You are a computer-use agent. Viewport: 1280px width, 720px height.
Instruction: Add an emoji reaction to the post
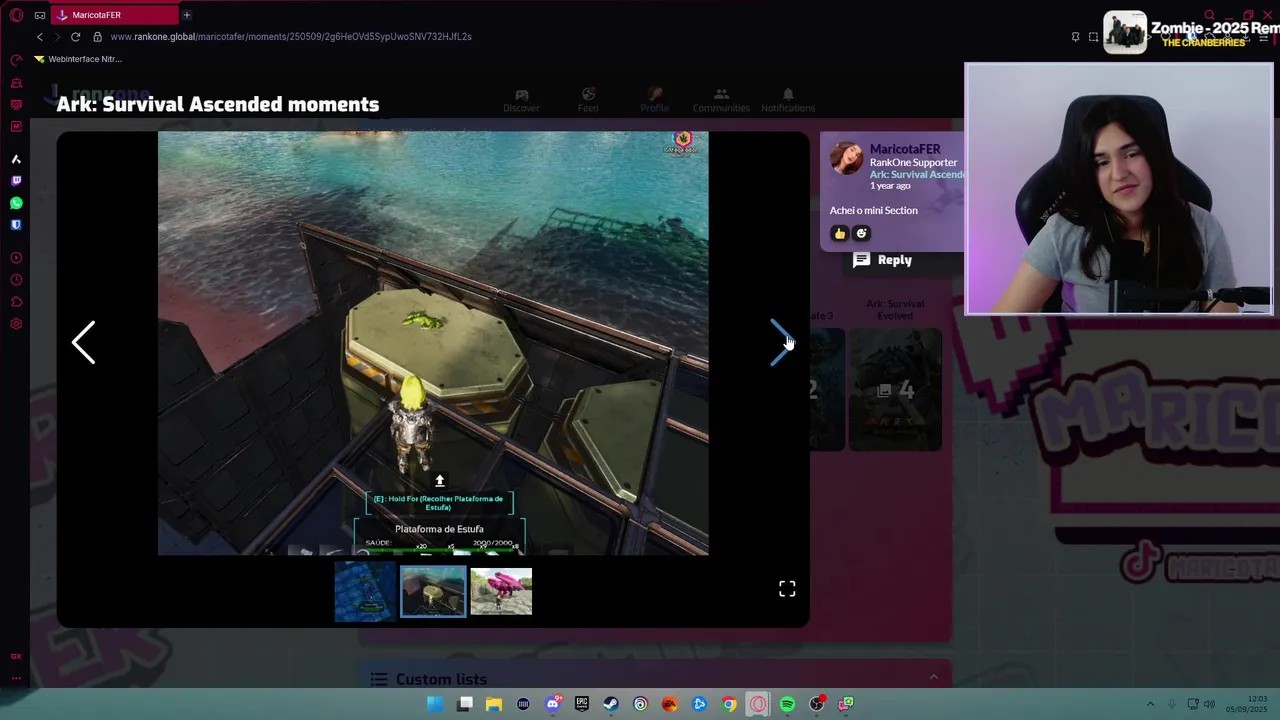[x=861, y=233]
